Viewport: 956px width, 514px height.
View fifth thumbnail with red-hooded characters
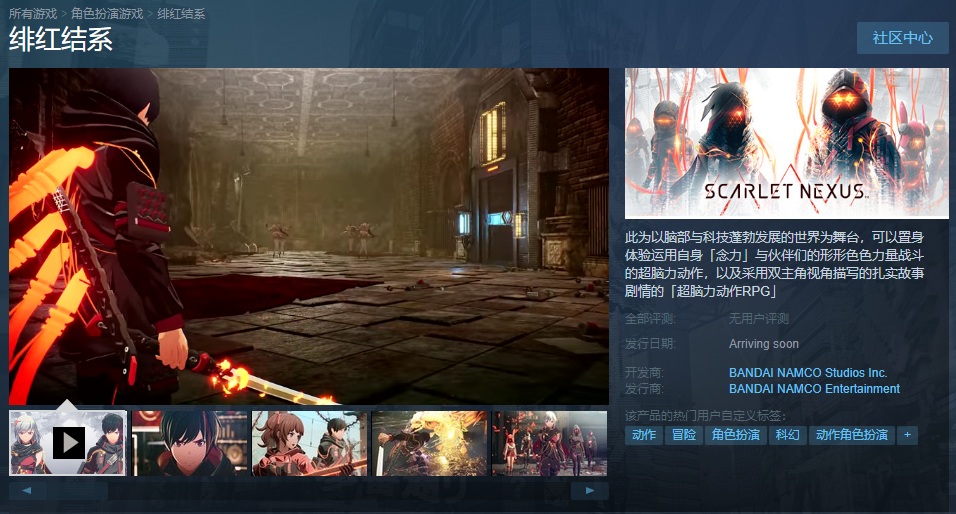coord(549,442)
